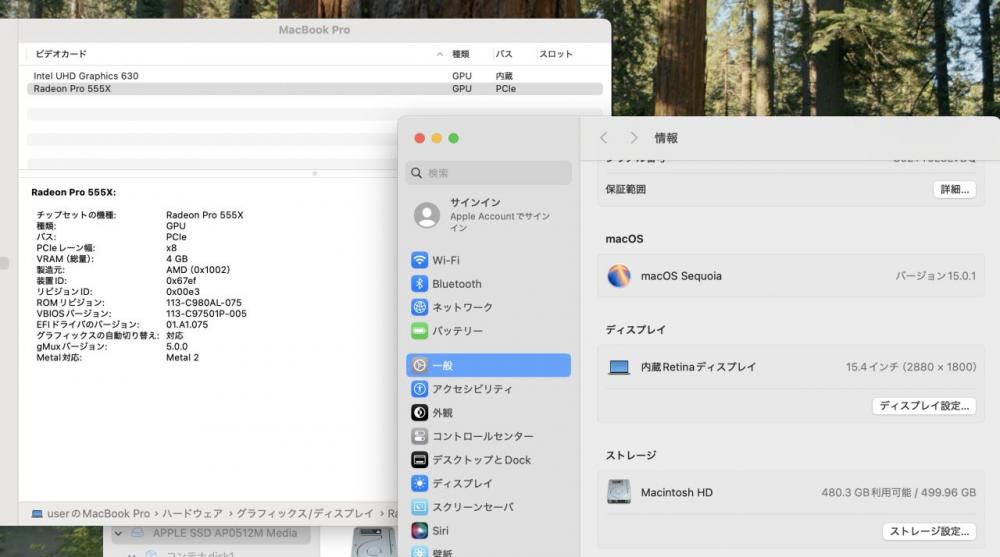Open Bluetooth icon in sidebar
This screenshot has height=557, width=1000.
[x=419, y=284]
